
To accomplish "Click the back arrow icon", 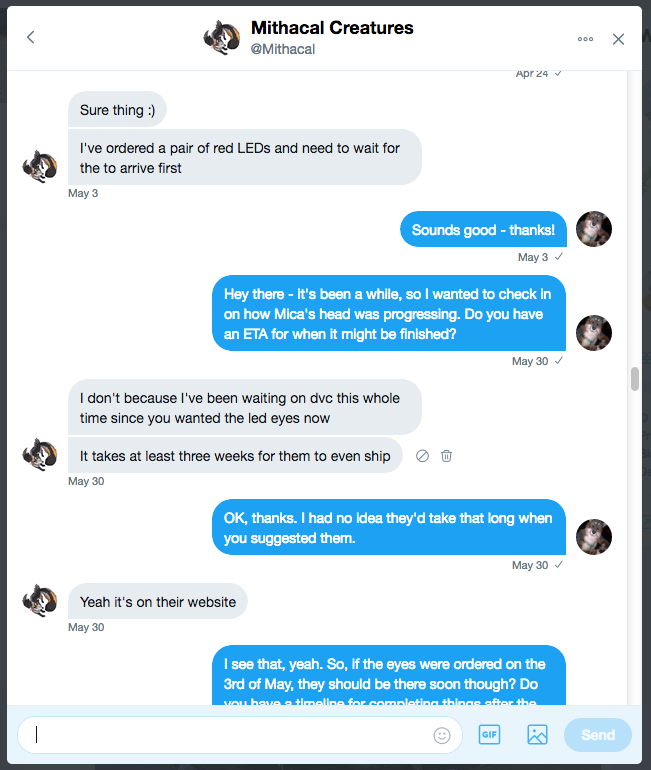I will pyautogui.click(x=31, y=38).
